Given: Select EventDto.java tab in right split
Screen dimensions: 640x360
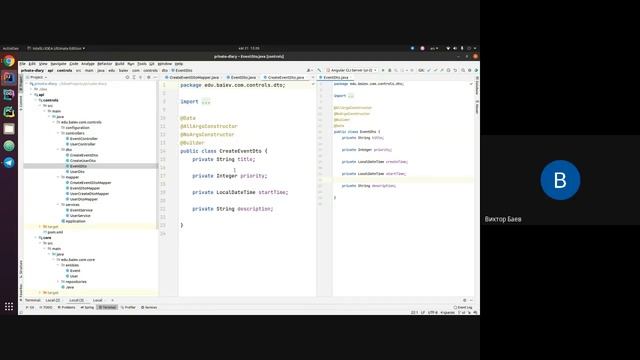Looking at the screenshot, I should point(336,77).
